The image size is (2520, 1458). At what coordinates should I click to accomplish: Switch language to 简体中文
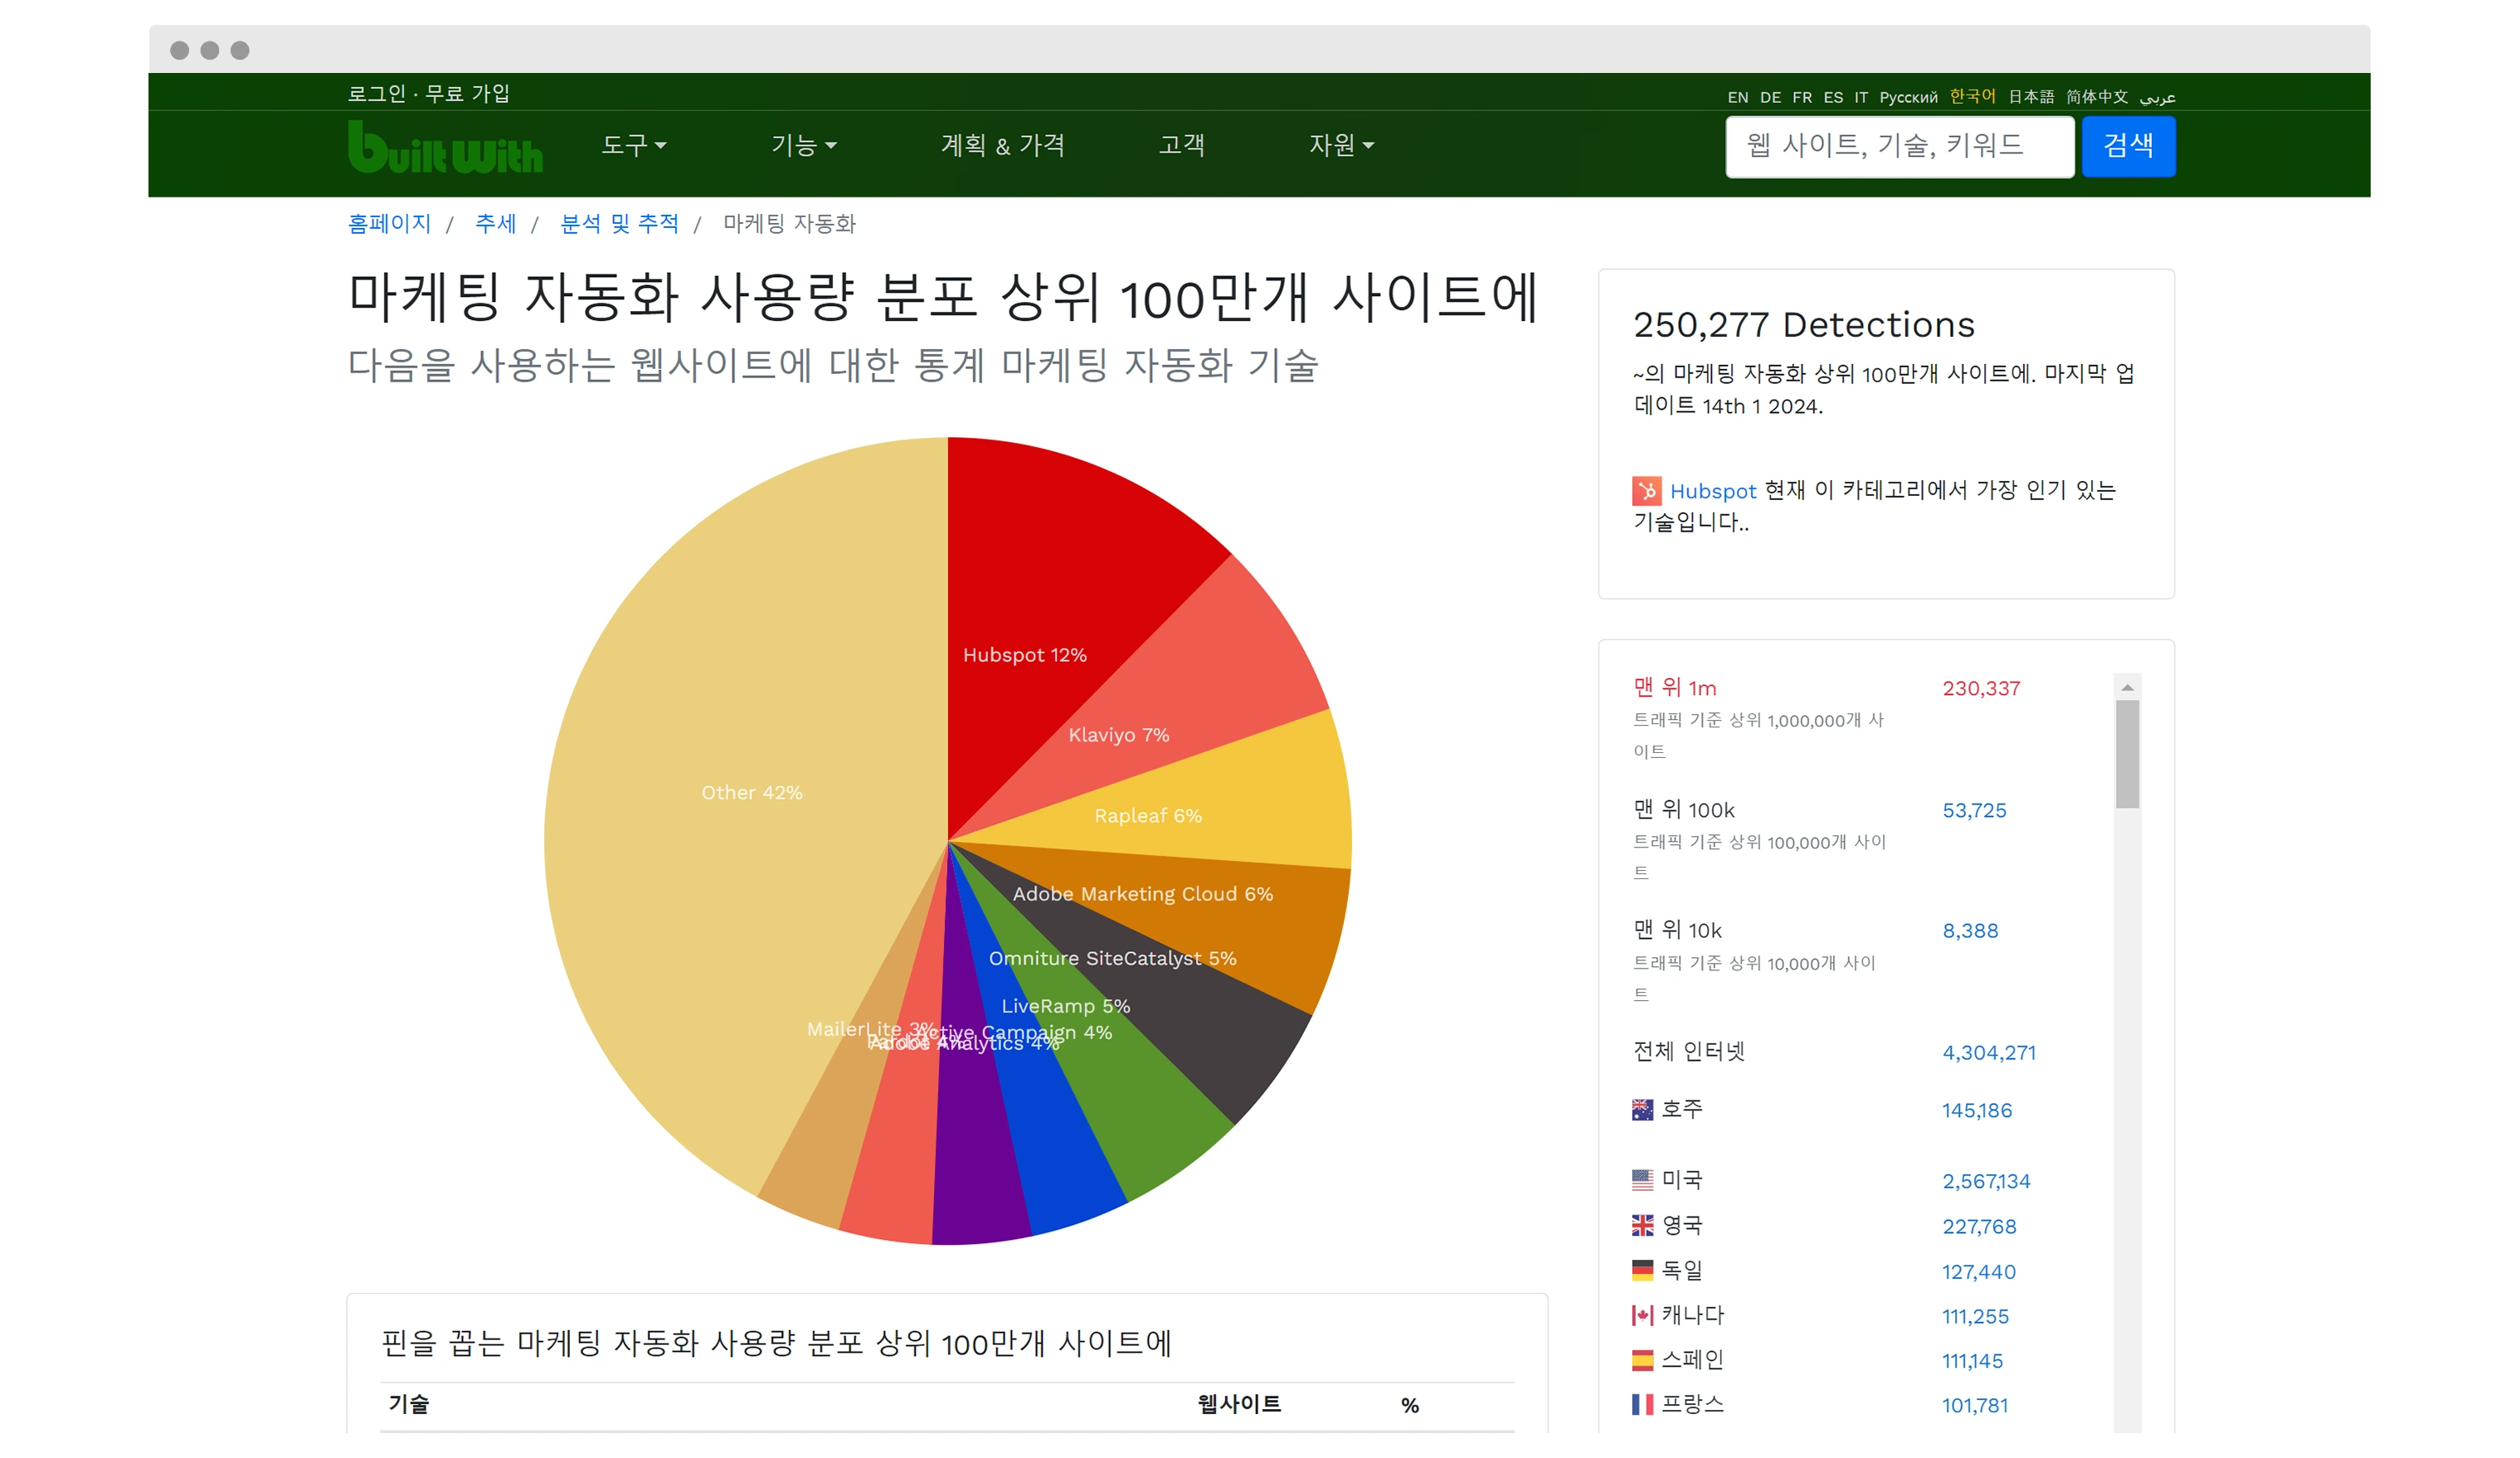(2097, 97)
